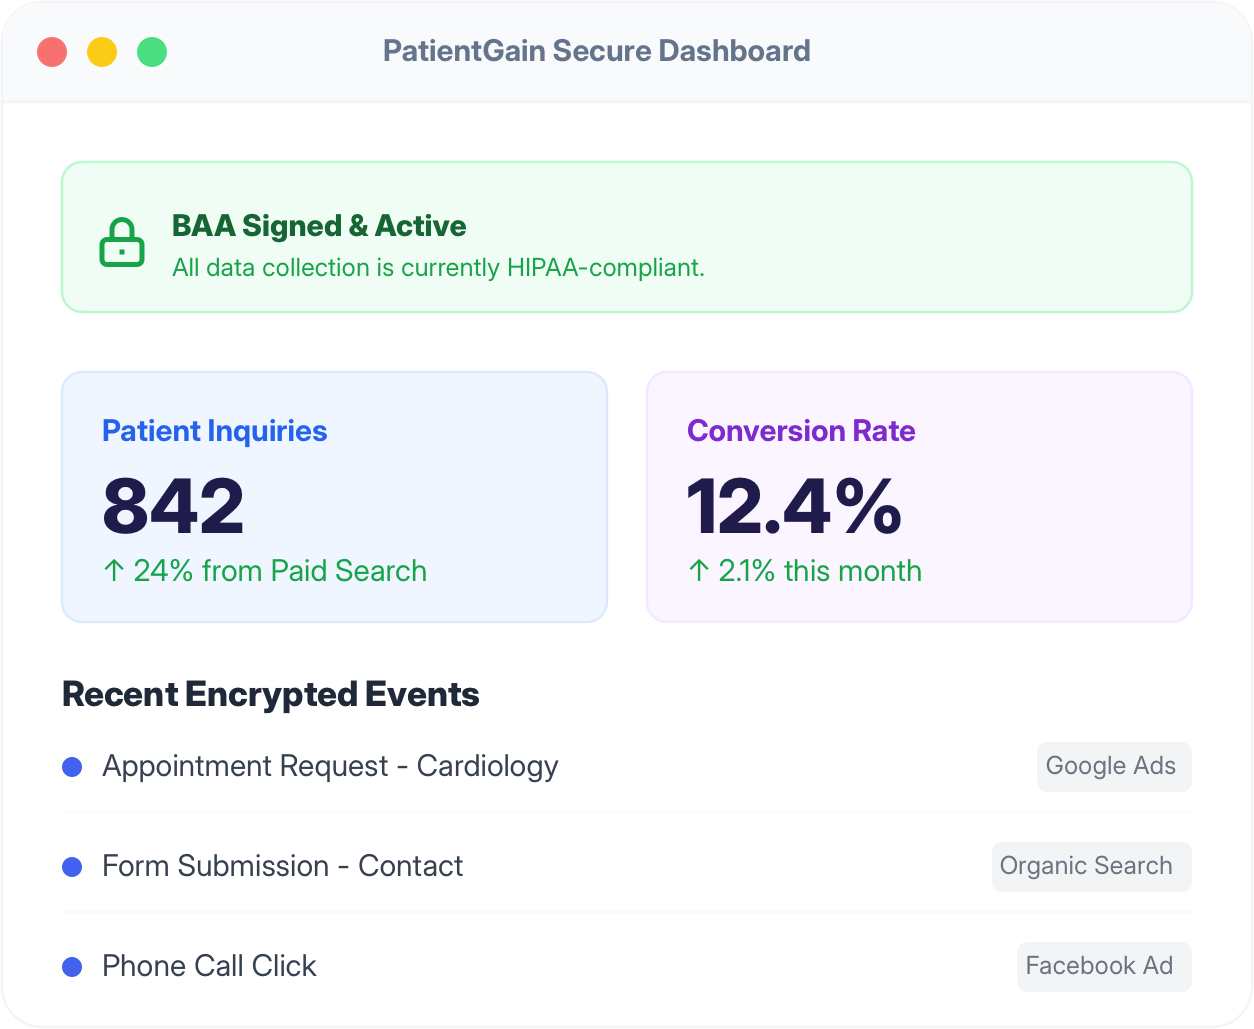This screenshot has width=1254, height=1029.
Task: Click the red close window dot
Action: pyautogui.click(x=52, y=52)
